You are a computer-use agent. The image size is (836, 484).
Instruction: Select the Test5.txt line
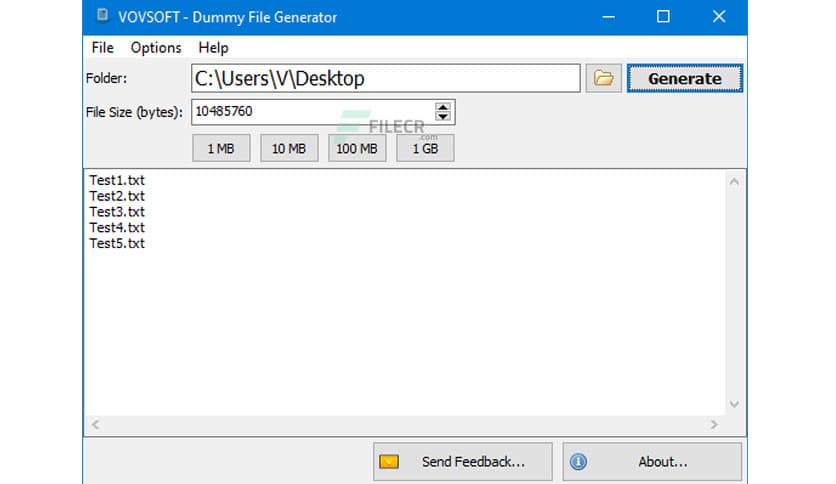pyautogui.click(x=117, y=244)
